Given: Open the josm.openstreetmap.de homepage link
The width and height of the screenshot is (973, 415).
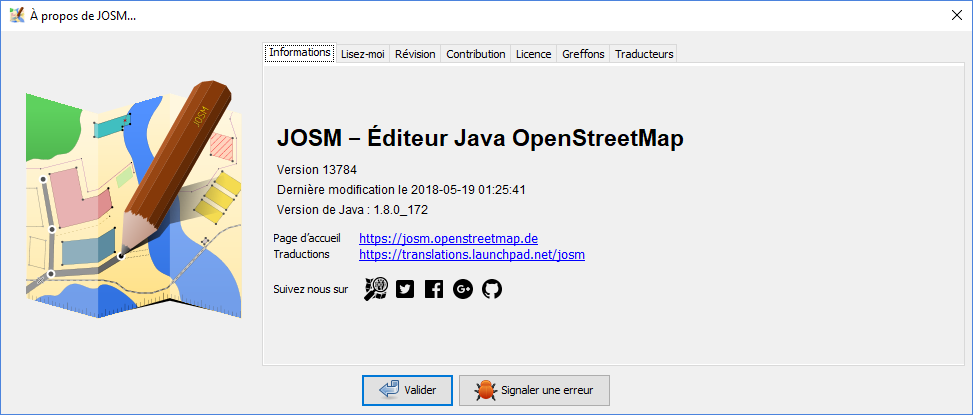Looking at the screenshot, I should [x=448, y=239].
